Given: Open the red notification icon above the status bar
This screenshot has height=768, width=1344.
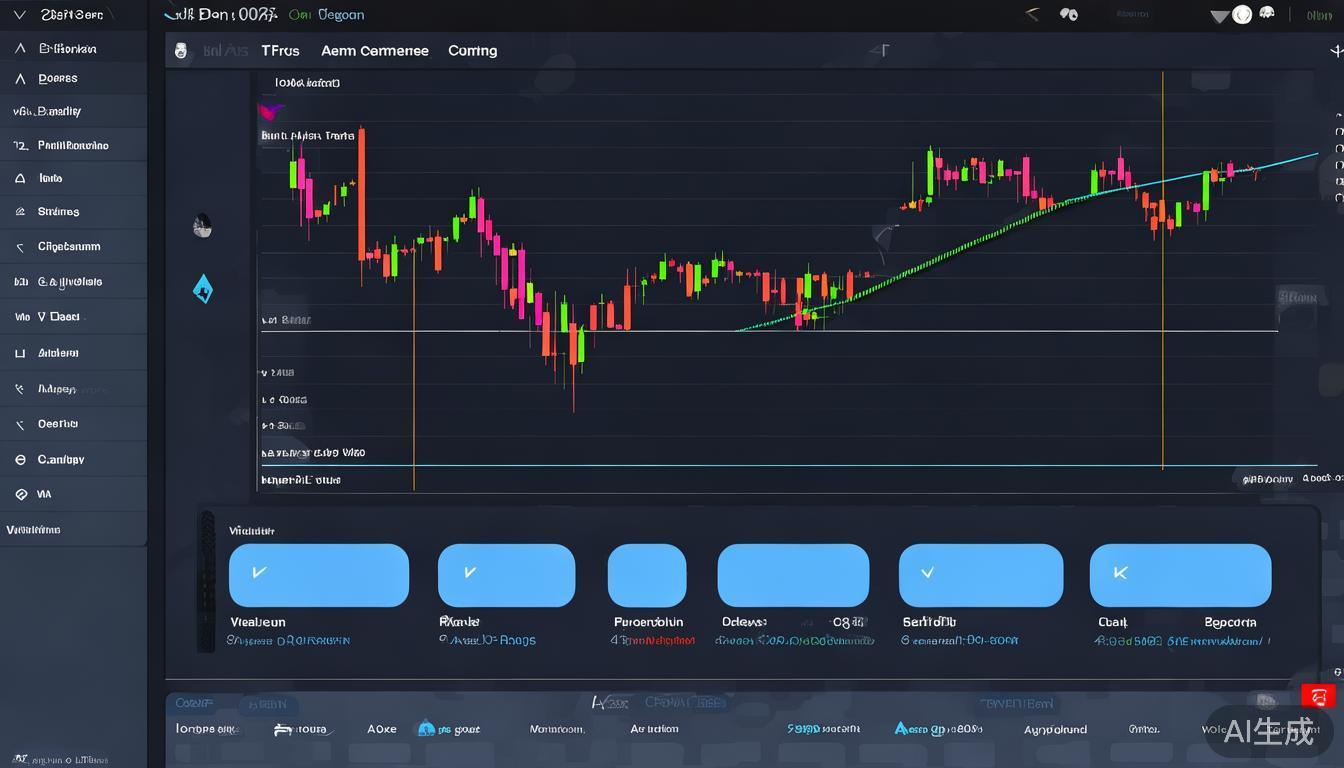Looking at the screenshot, I should tap(1318, 696).
